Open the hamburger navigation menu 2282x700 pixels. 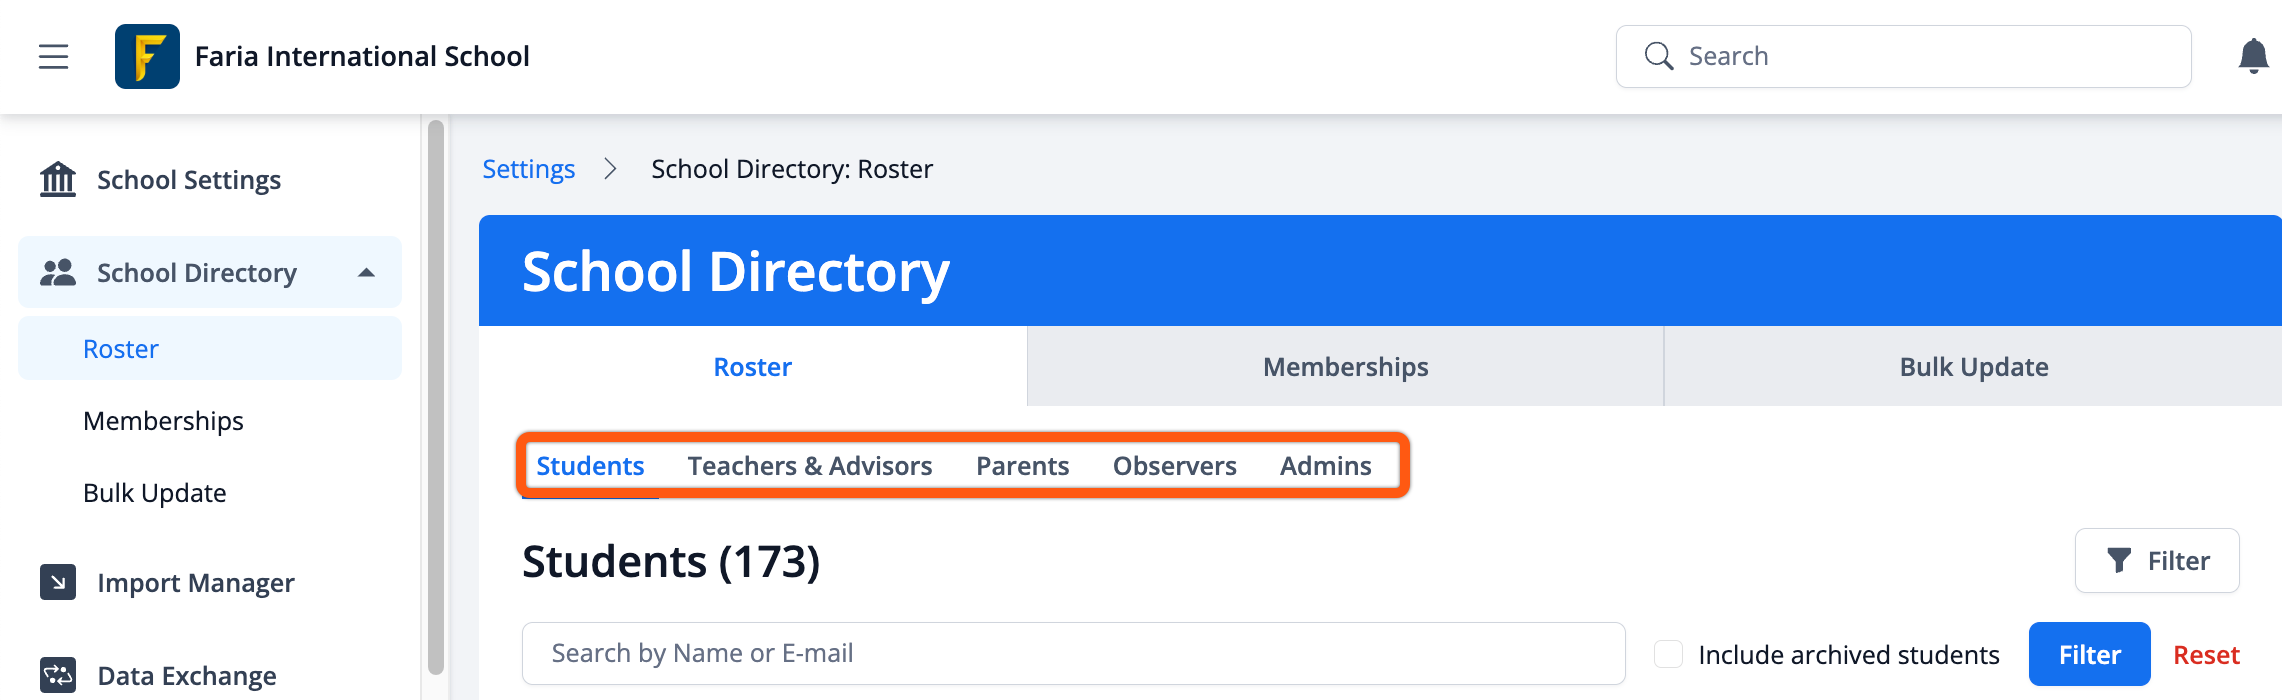[x=54, y=57]
